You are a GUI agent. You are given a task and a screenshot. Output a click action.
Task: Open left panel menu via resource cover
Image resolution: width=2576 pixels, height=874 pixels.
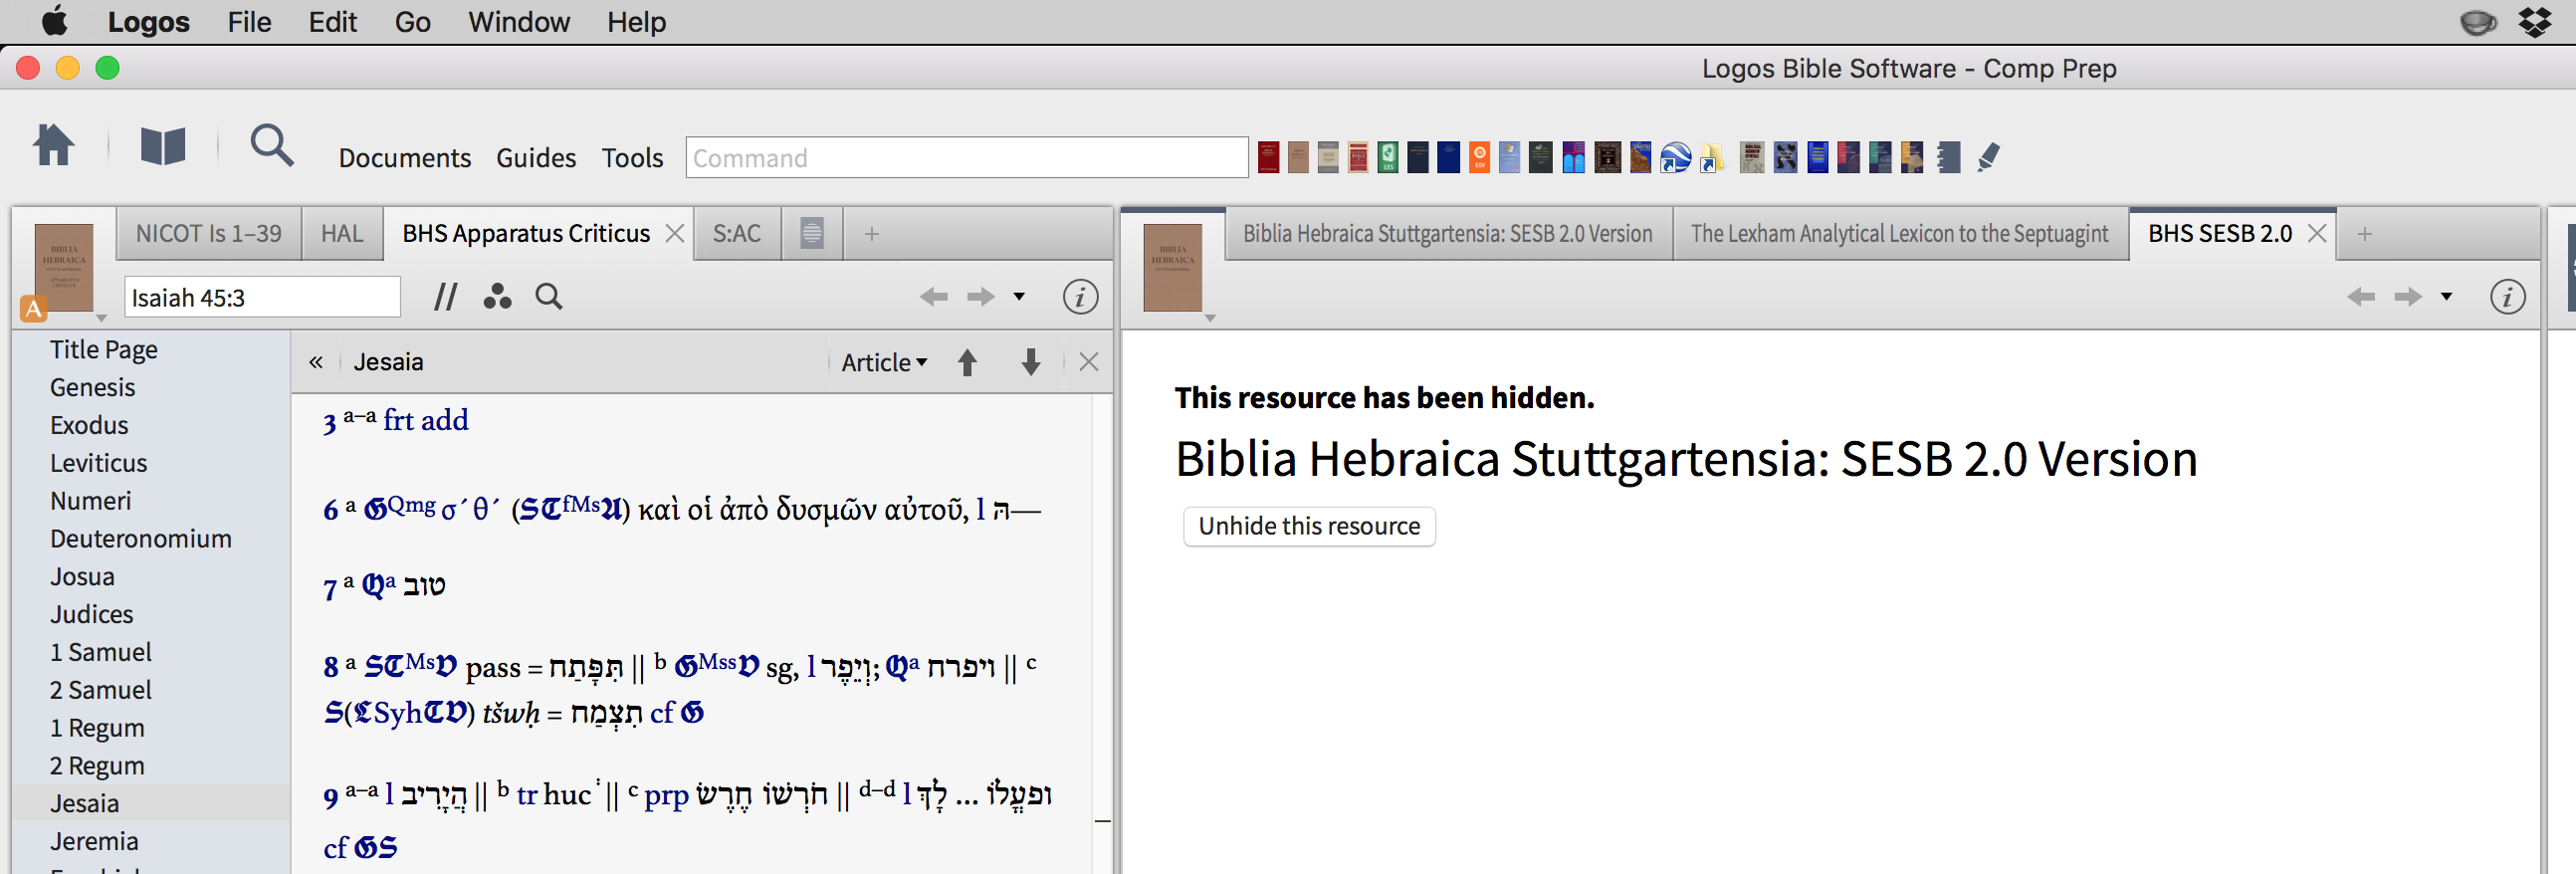pos(64,267)
